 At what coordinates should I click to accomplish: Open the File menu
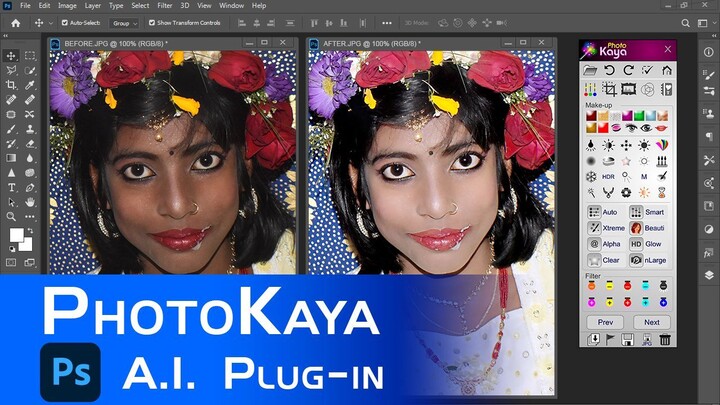tap(25, 6)
